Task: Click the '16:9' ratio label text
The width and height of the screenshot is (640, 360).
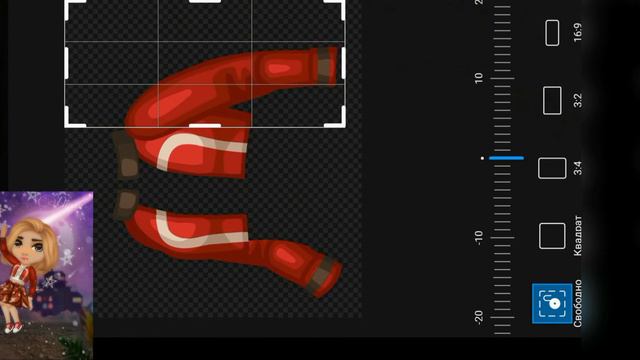Action: point(578,32)
